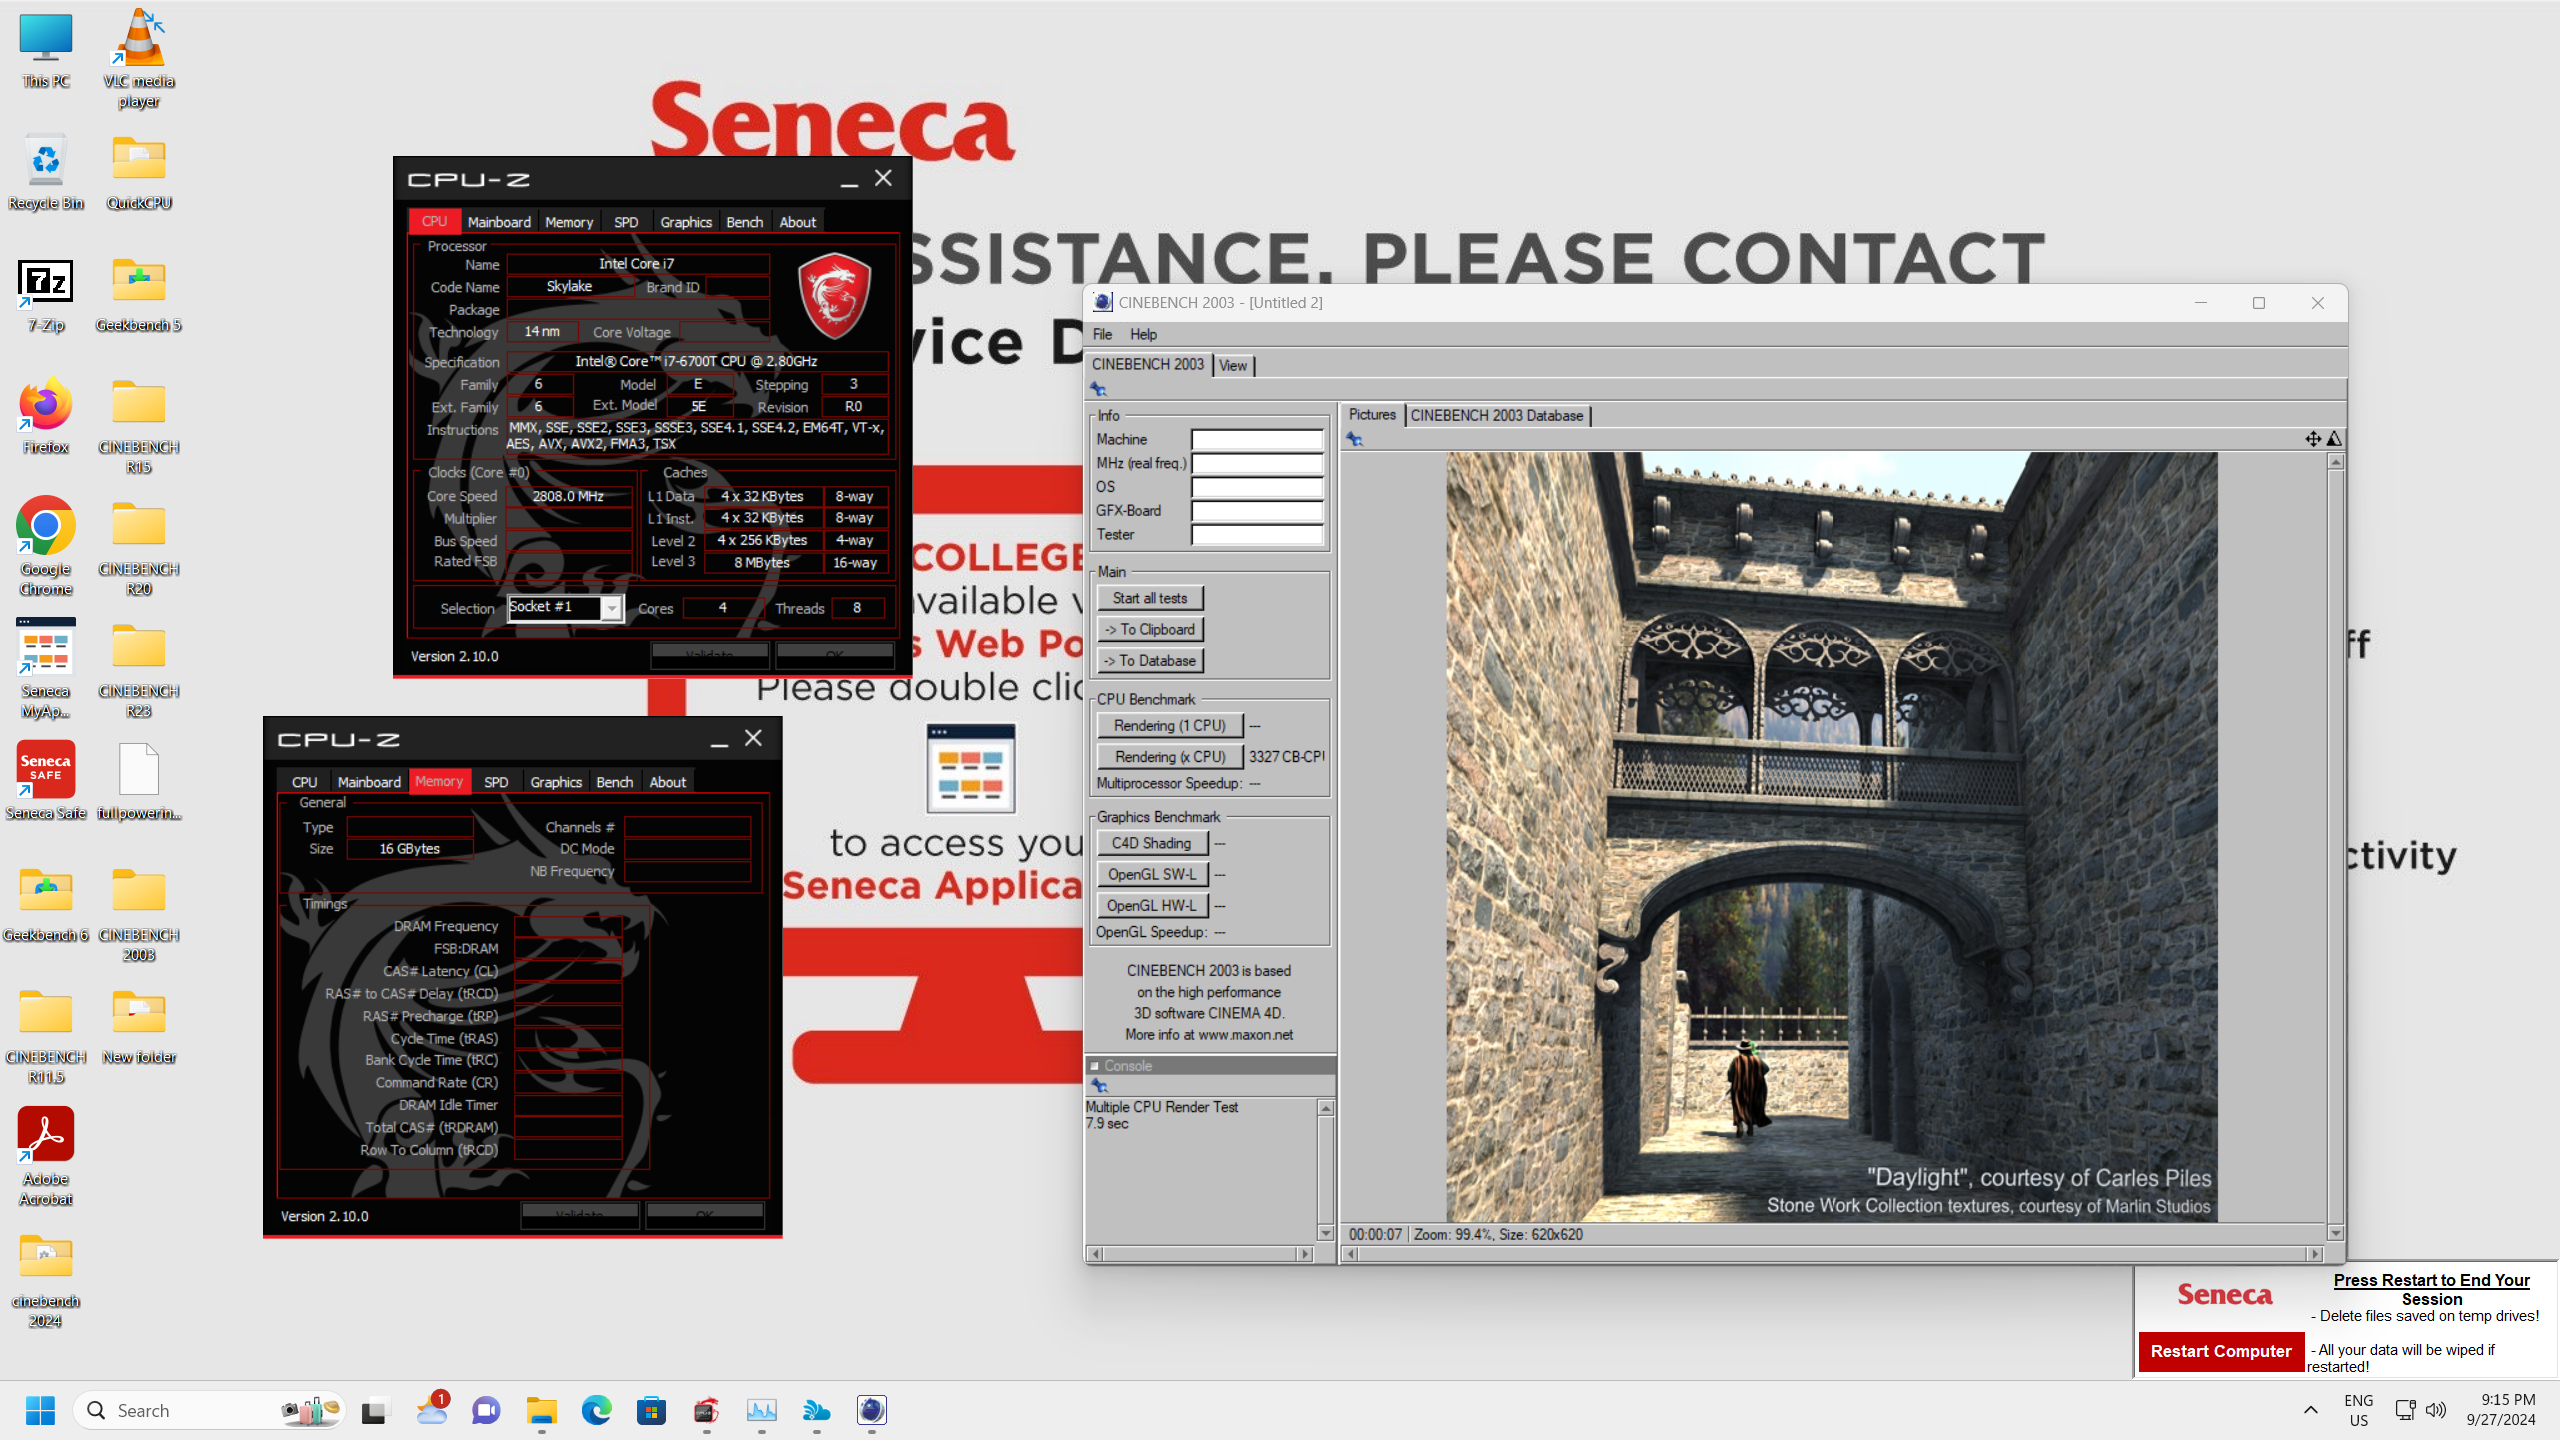Open the CINEBENCH R23 folder
This screenshot has width=2560, height=1440.
(139, 670)
